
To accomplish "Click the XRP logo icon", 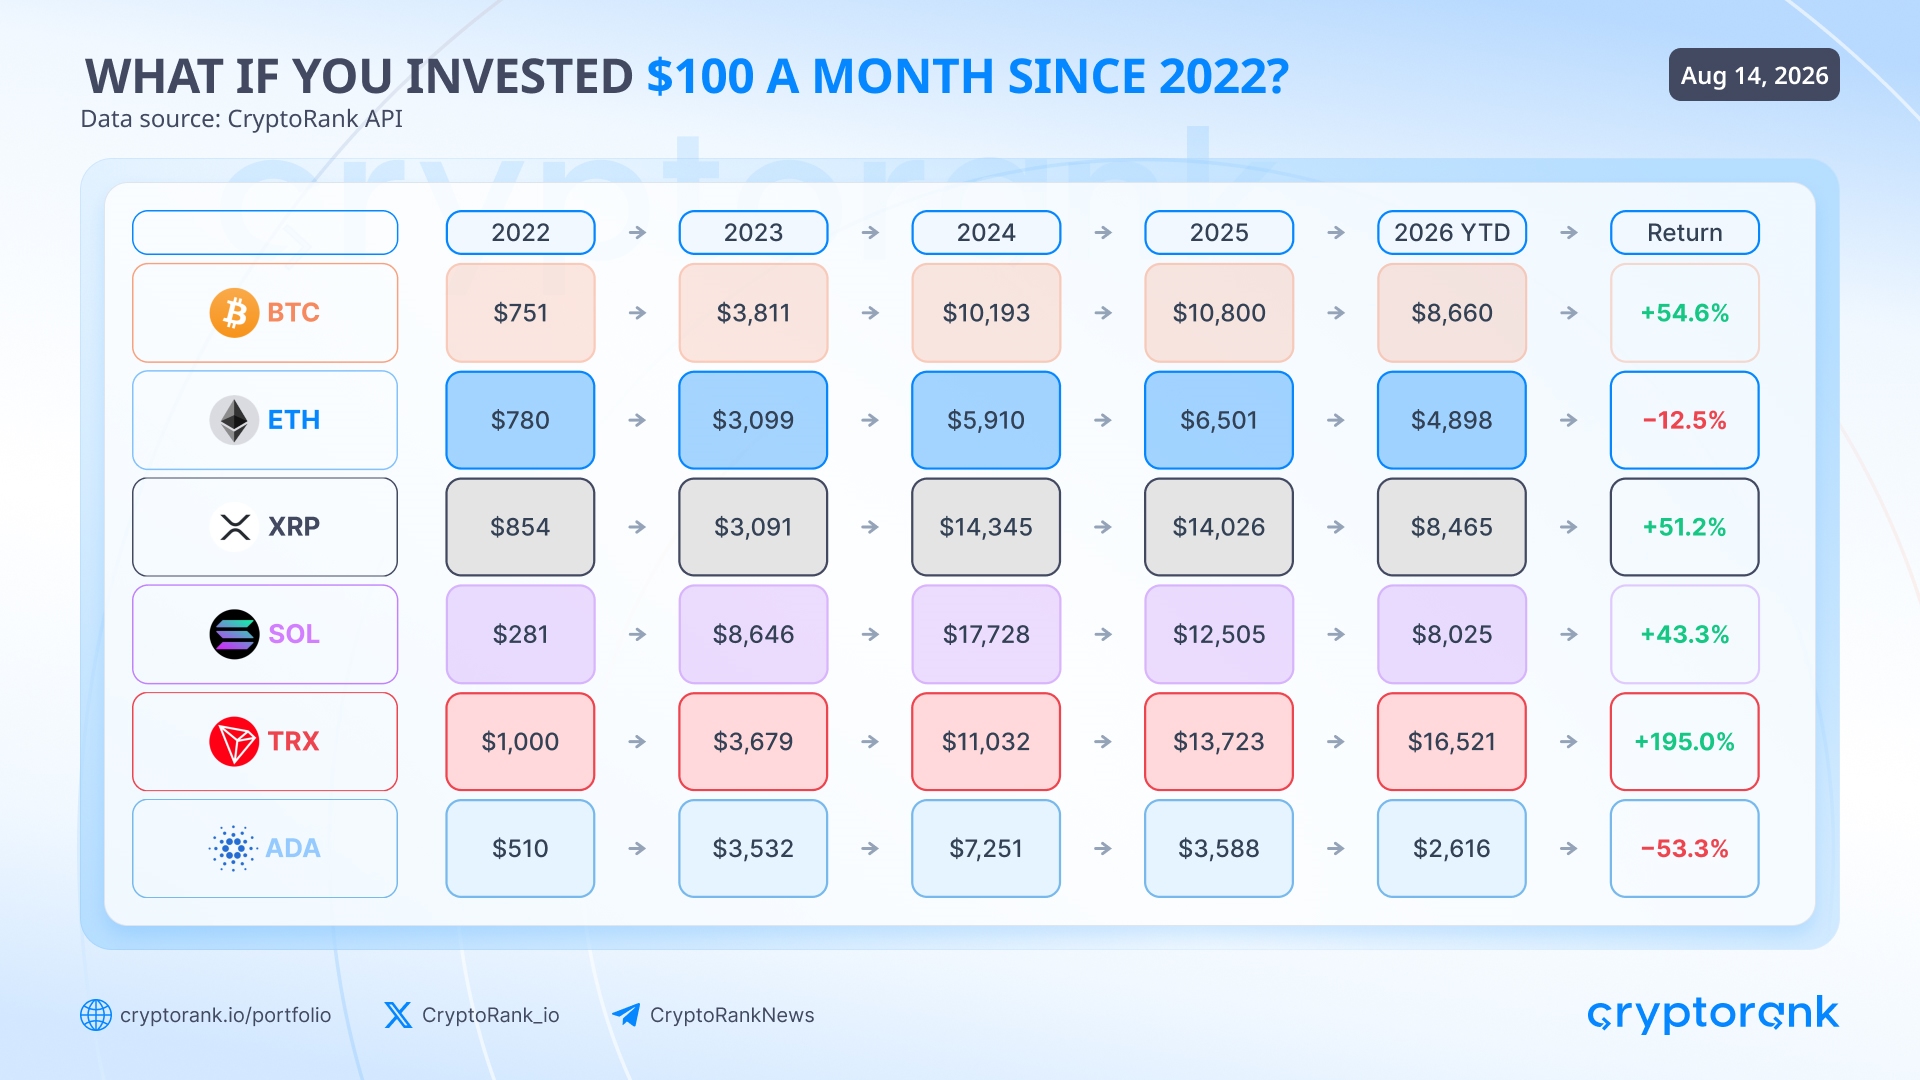I will tap(234, 527).
